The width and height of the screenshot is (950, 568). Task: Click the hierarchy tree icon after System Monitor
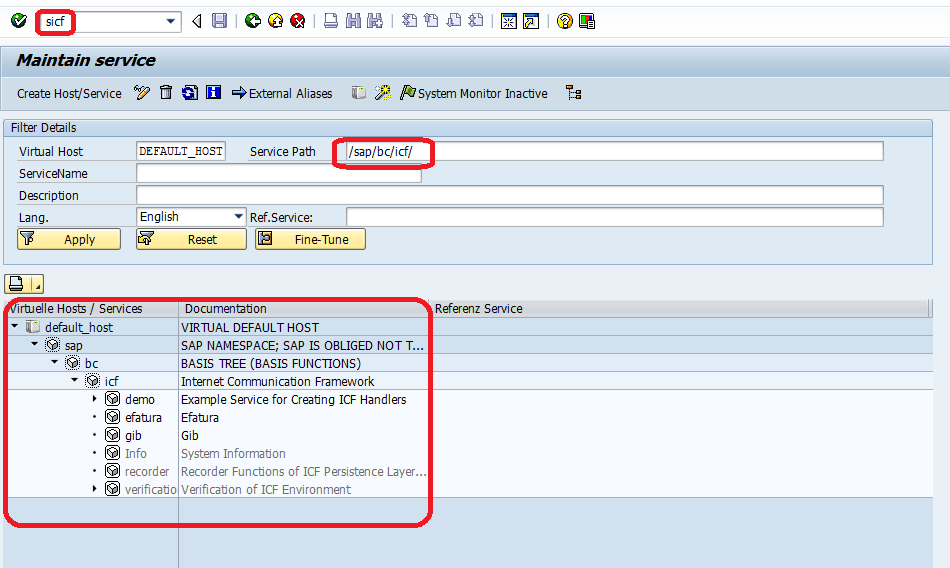coord(573,93)
